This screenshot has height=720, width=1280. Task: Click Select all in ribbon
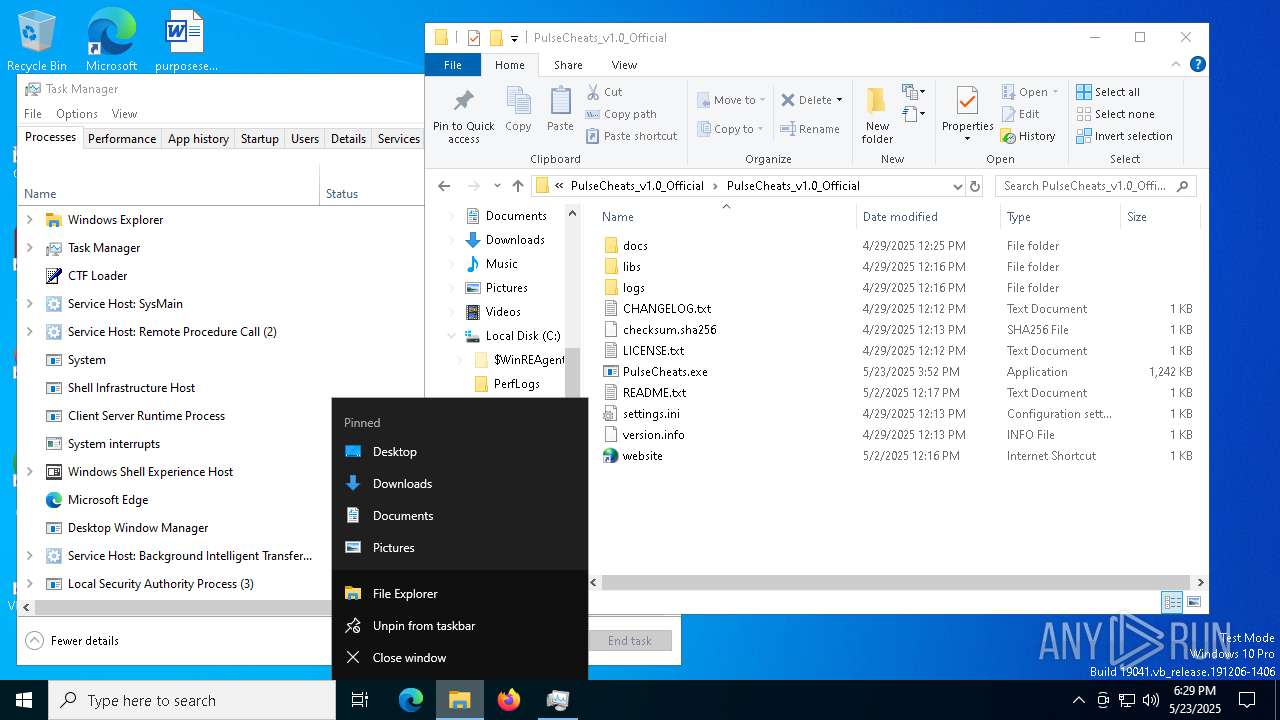(x=1107, y=92)
